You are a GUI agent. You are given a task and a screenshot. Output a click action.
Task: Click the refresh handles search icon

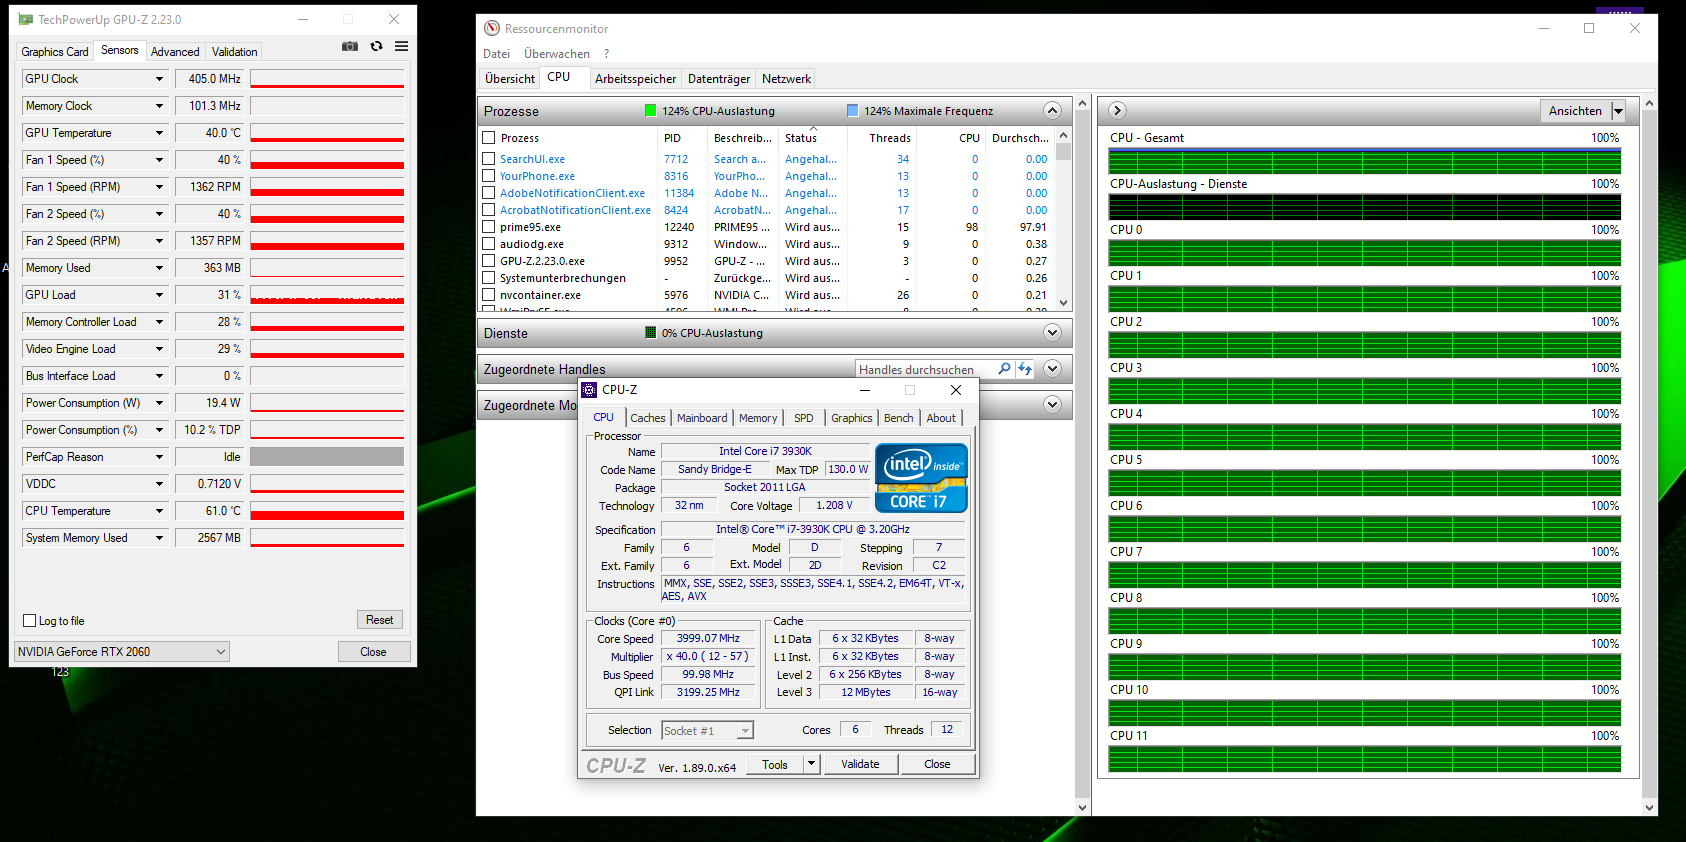point(1025,369)
